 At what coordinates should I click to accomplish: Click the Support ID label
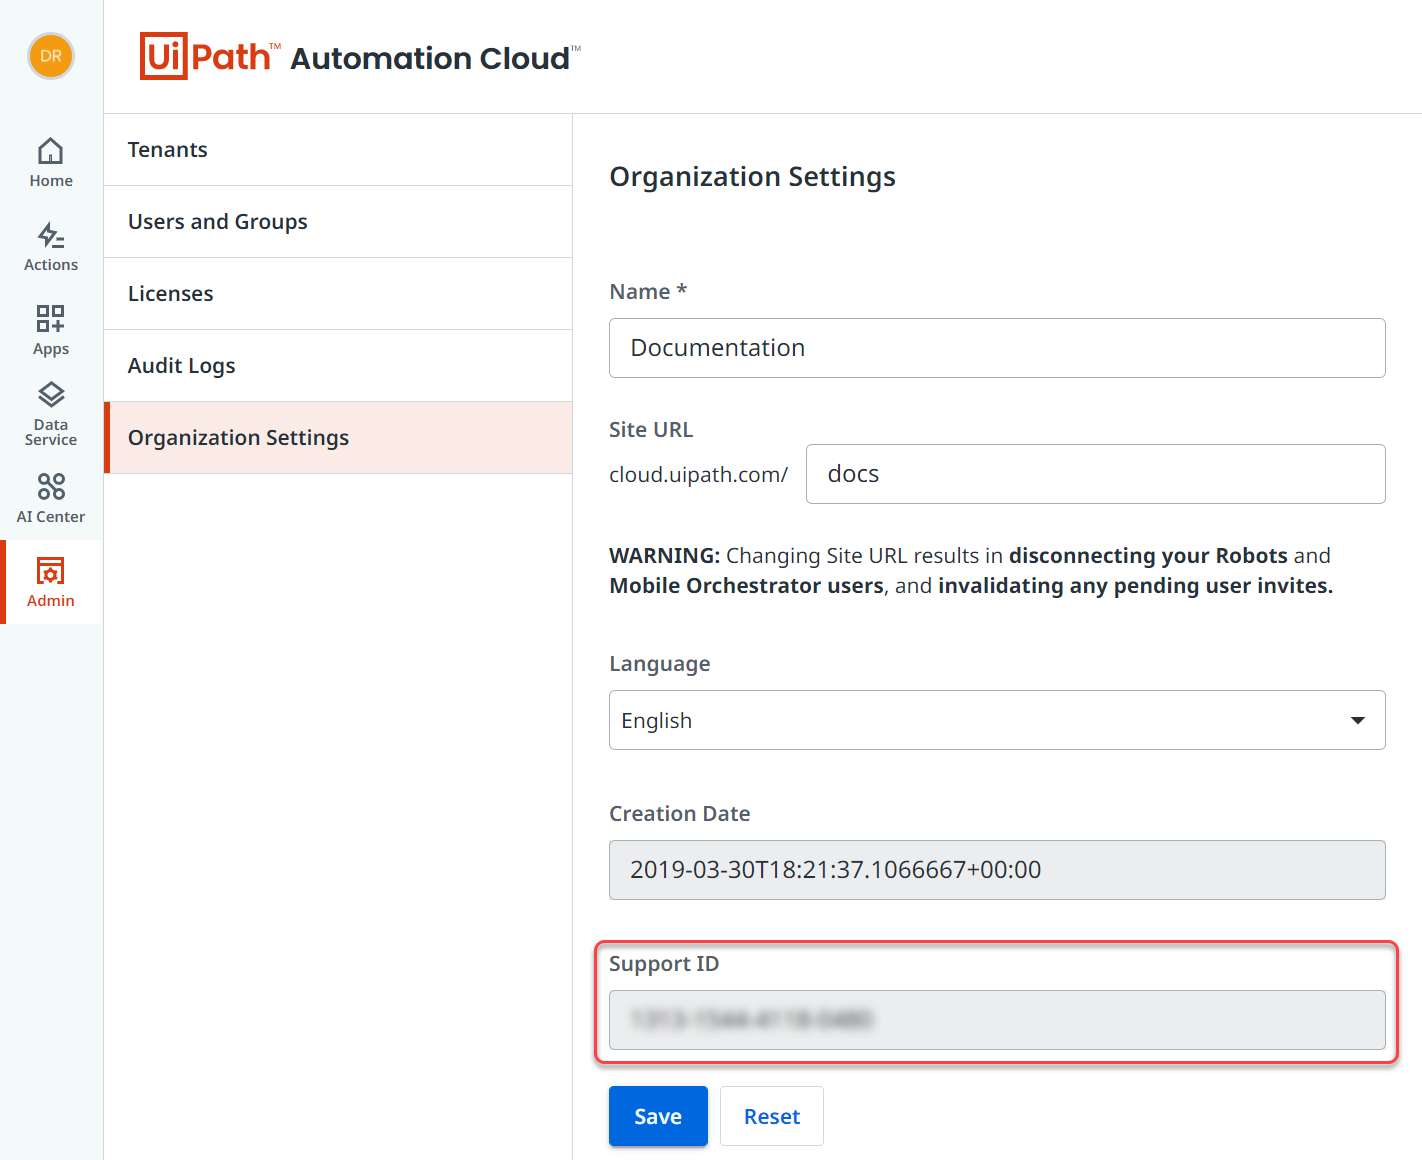[x=664, y=964]
